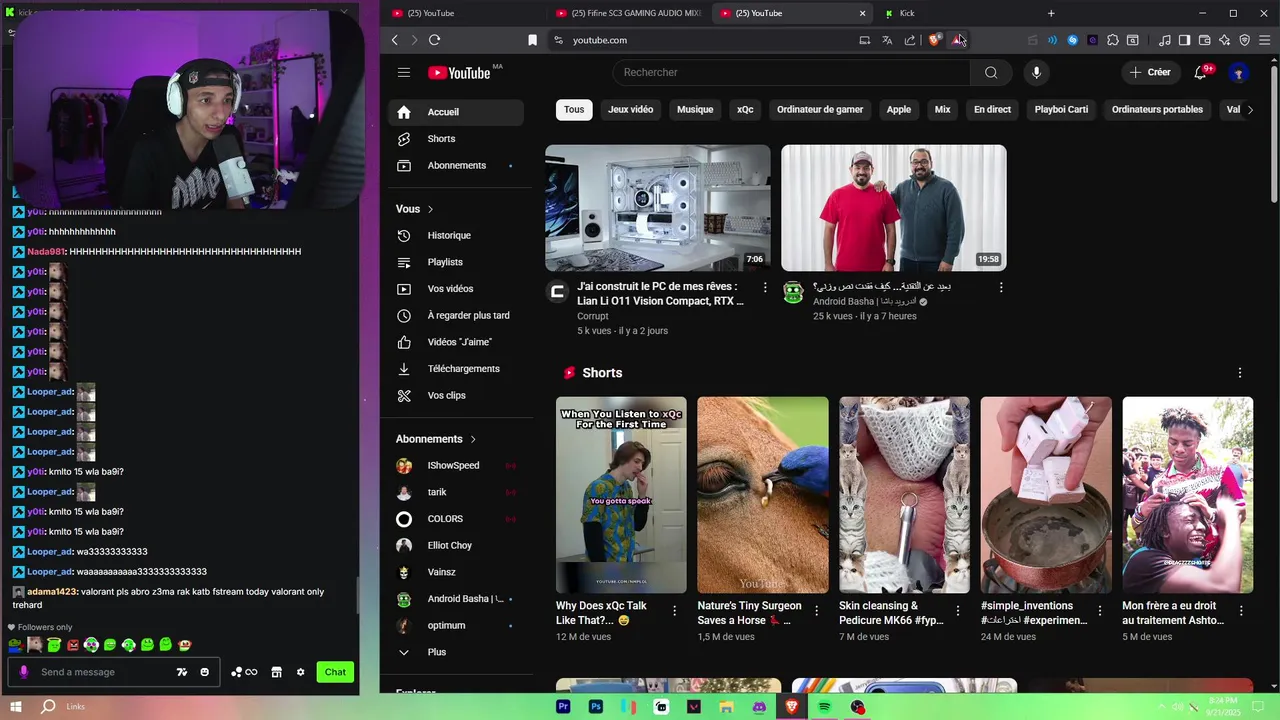Toggle the Brave Rewards triangle icon
Image resolution: width=1280 pixels, height=720 pixels.
958,40
